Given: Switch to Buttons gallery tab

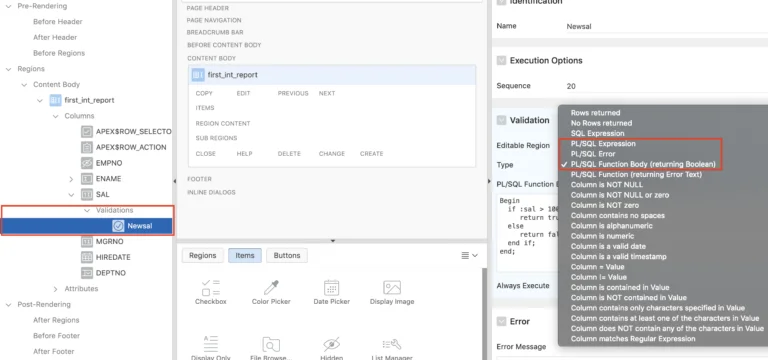Looking at the screenshot, I should (287, 255).
